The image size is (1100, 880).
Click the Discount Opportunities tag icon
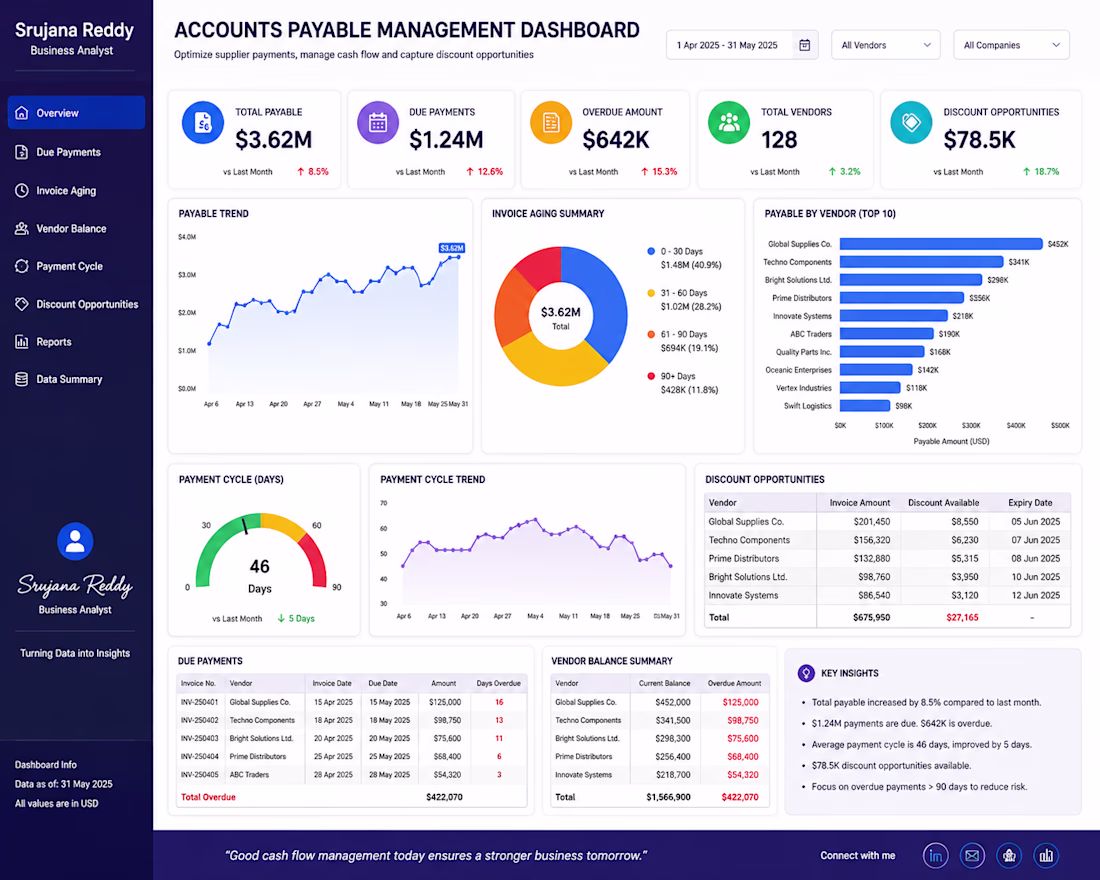(x=22, y=304)
